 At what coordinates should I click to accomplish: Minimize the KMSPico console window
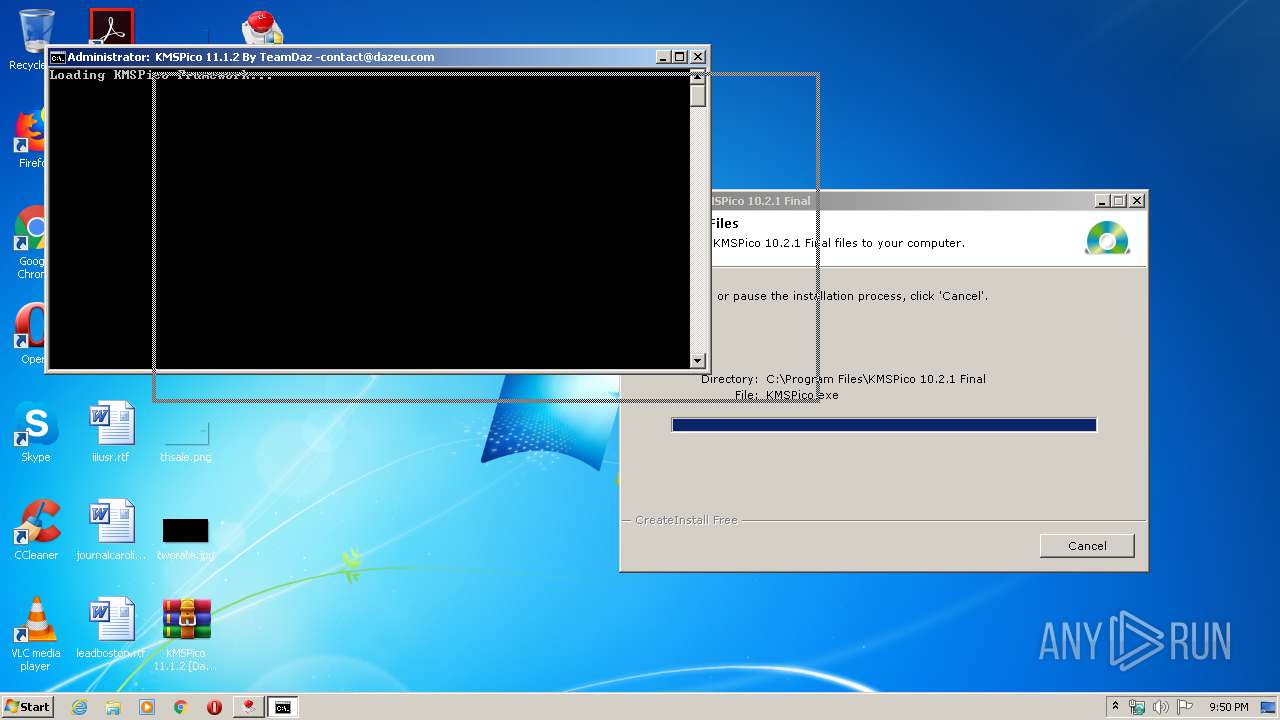pyautogui.click(x=663, y=57)
